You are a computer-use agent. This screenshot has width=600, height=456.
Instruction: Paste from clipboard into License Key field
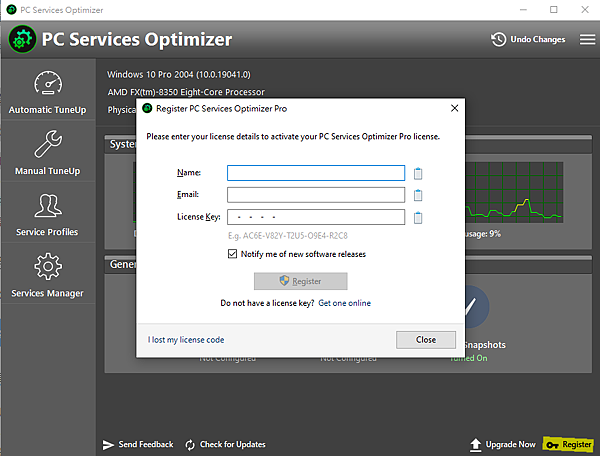418,217
